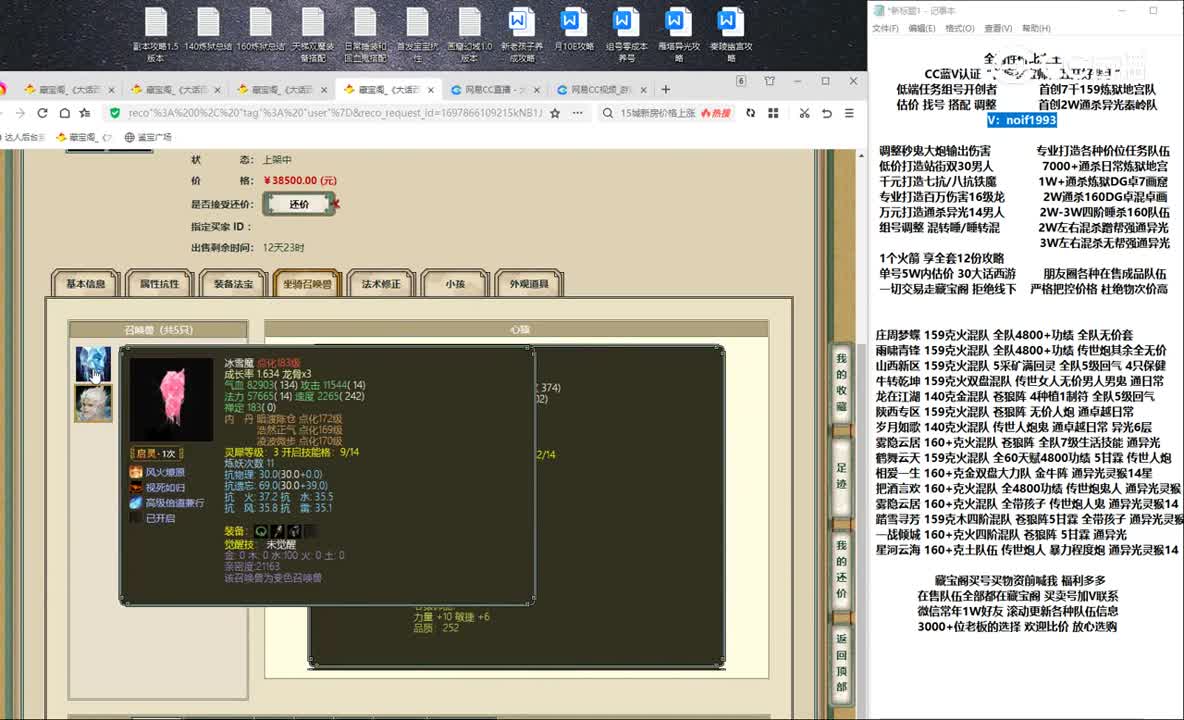Open desktop document 月10E攻略

pos(573,30)
